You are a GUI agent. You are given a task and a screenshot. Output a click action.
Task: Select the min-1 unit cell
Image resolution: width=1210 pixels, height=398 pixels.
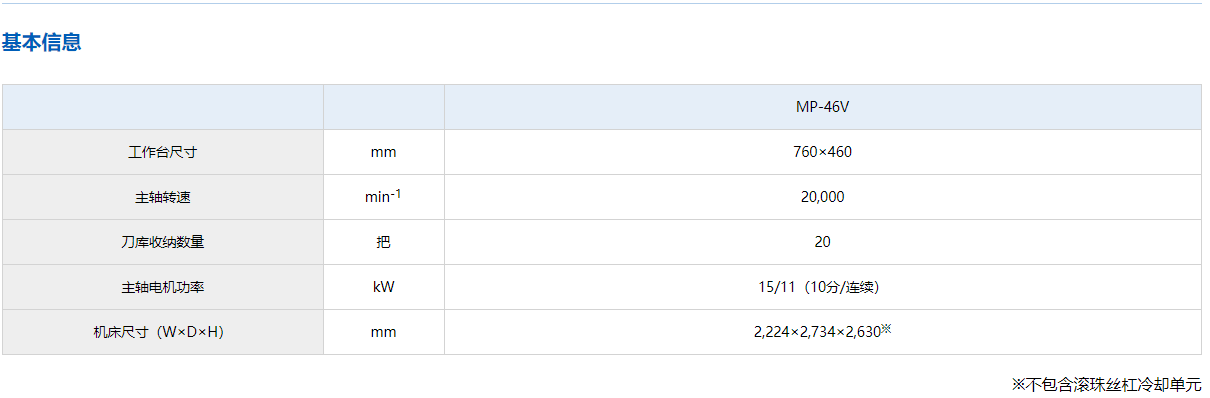(383, 196)
